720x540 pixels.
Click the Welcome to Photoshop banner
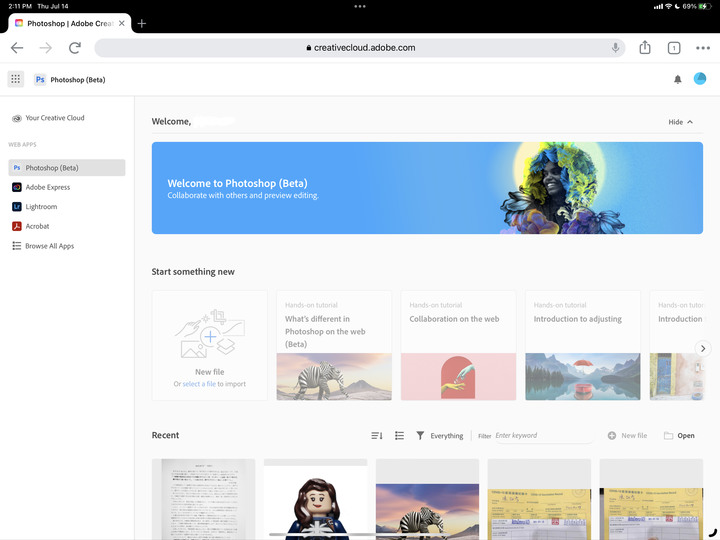427,188
